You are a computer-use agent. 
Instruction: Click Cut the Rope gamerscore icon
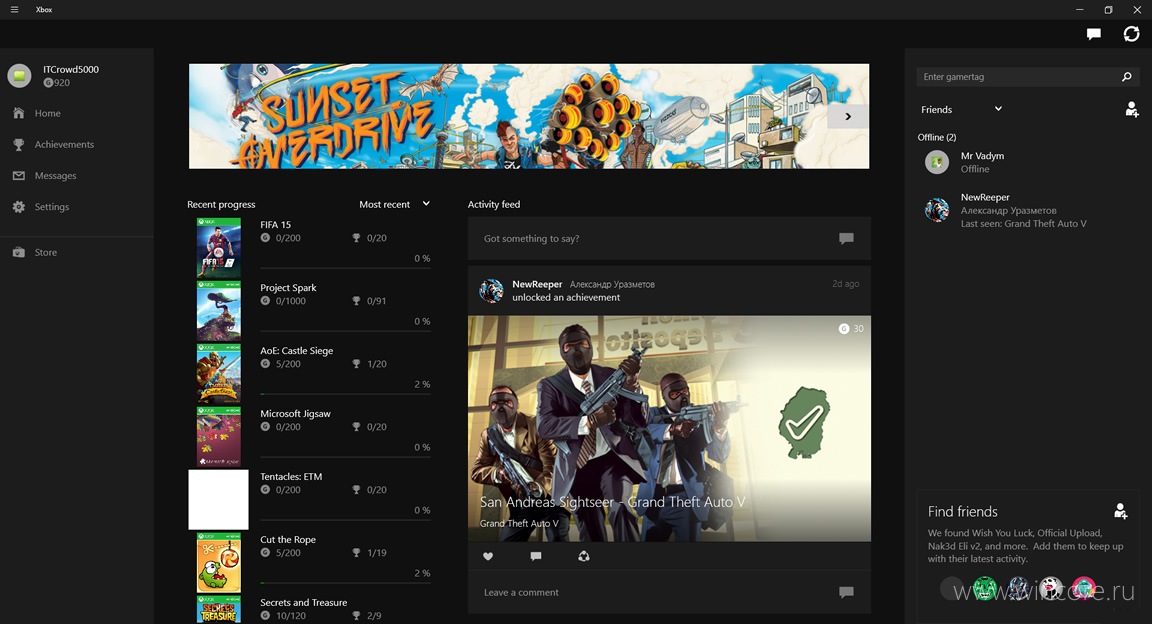(x=265, y=553)
